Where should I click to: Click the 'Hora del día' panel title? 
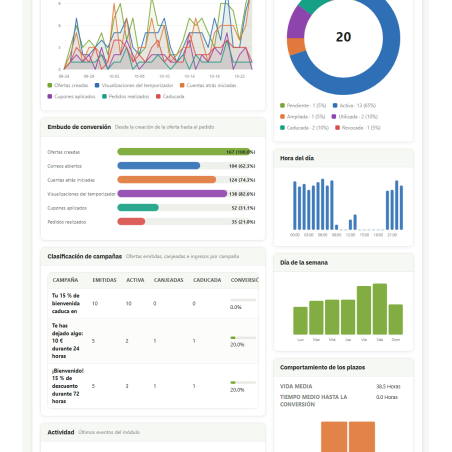[297, 158]
